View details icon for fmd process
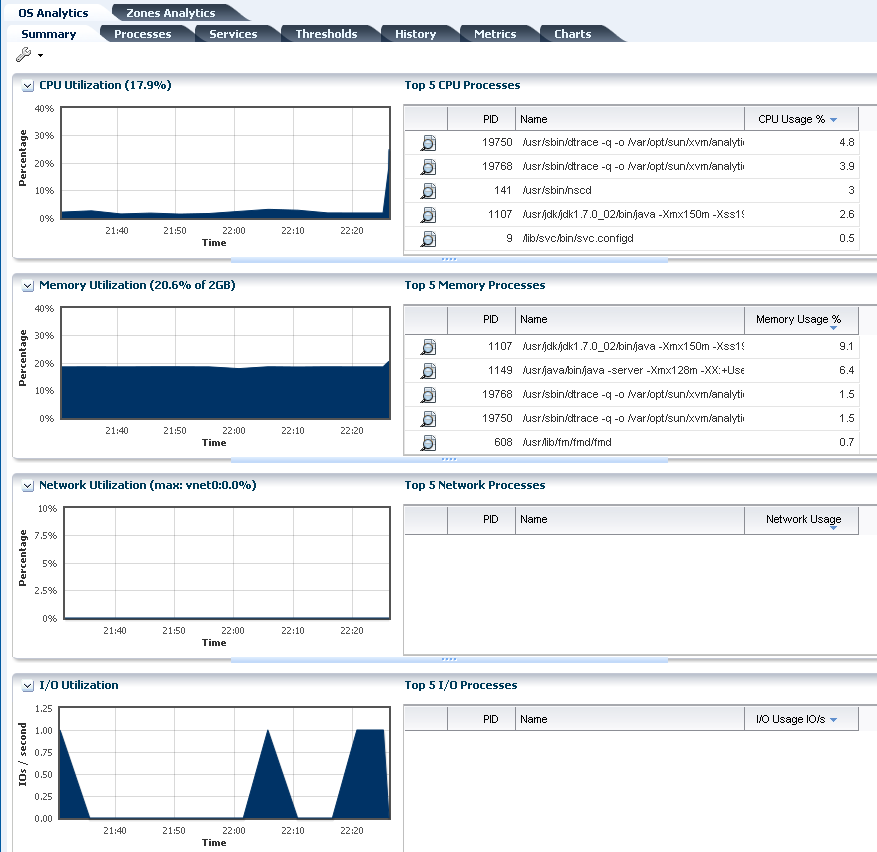This screenshot has height=852, width=877. [x=428, y=444]
